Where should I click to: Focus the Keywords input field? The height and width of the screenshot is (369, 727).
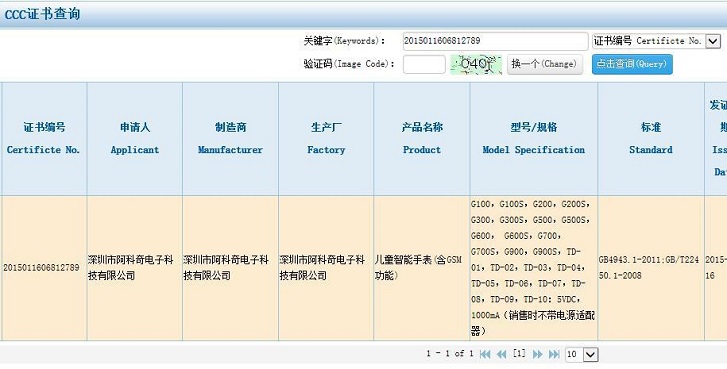[495, 41]
